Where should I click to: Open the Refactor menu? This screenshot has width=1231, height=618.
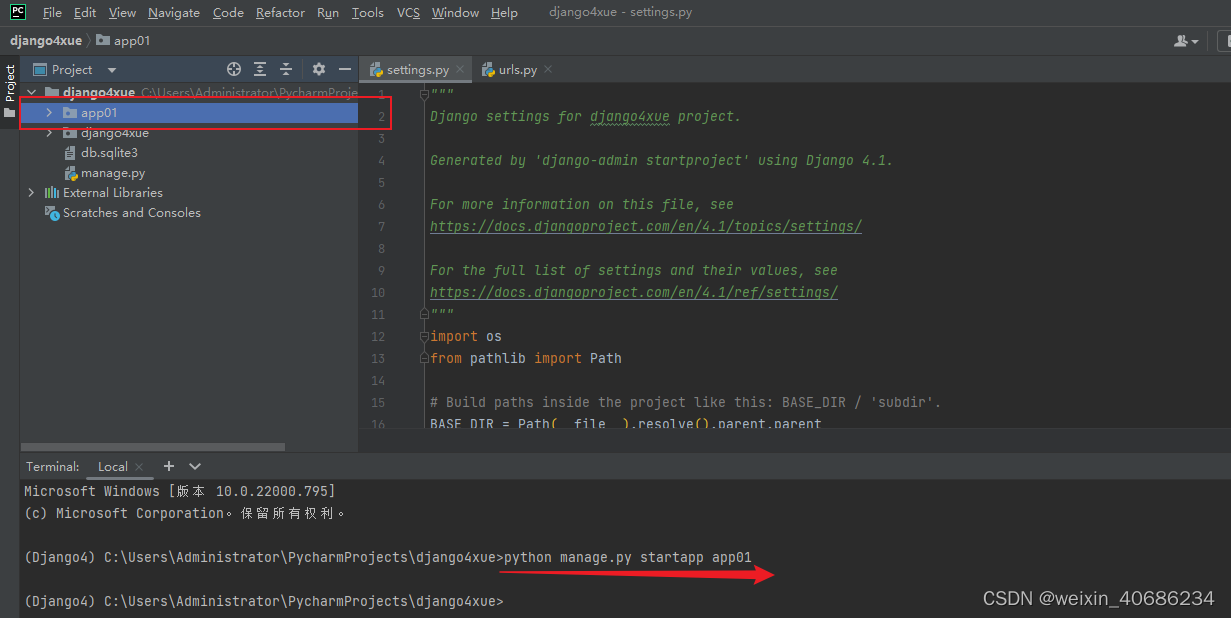tap(280, 13)
